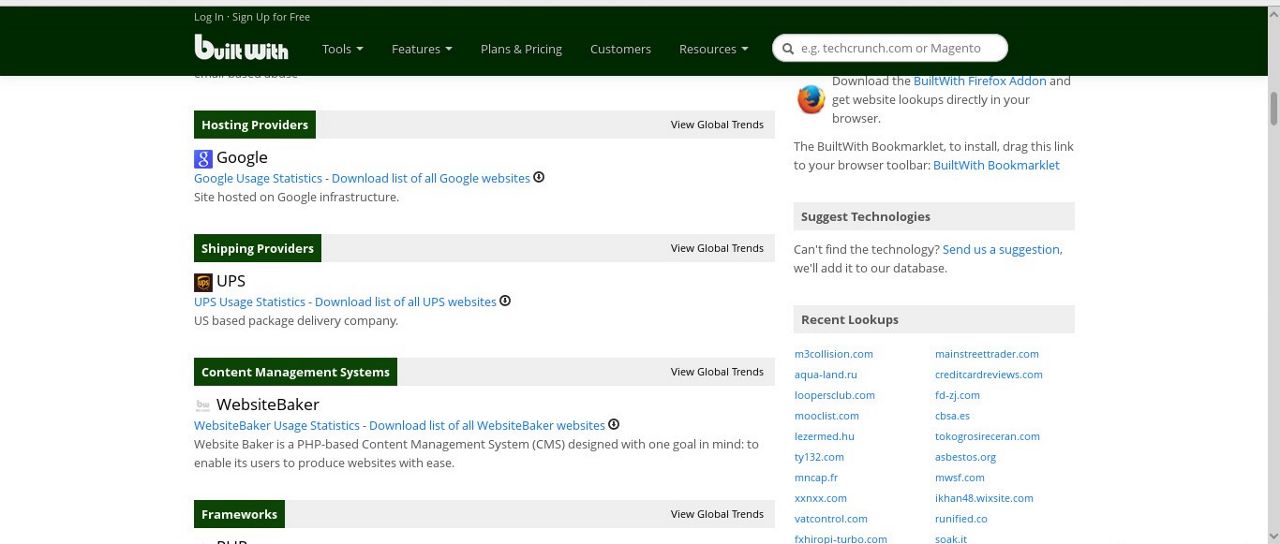
Task: Click the Google hosting provider icon
Action: coord(203,158)
